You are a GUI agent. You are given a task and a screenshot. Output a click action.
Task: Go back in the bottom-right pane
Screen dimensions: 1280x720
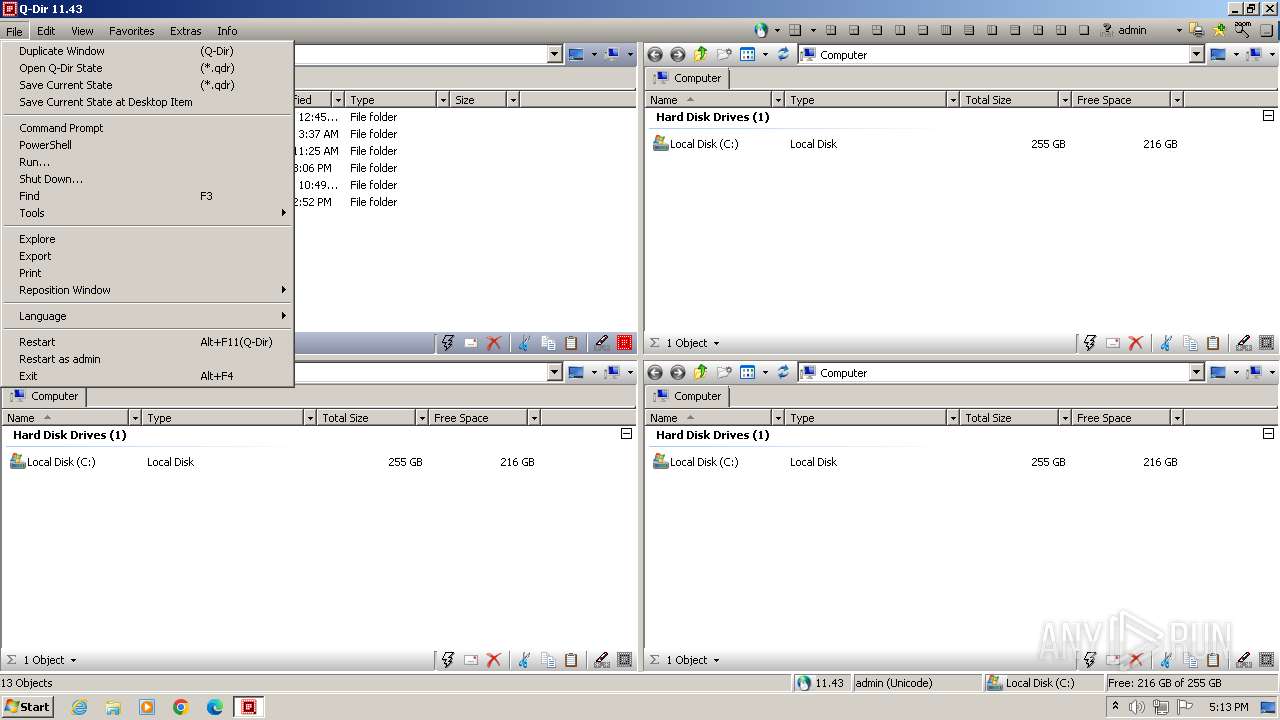pyautogui.click(x=655, y=373)
